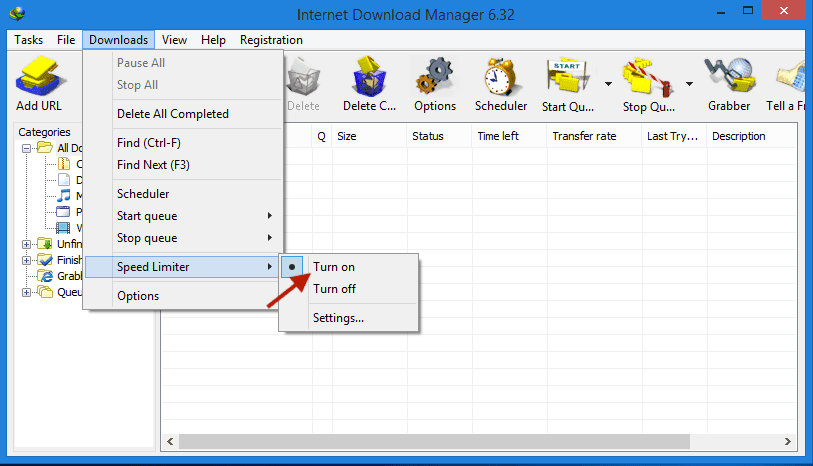813x466 pixels.
Task: Expand the Queues tree node
Action: pyautogui.click(x=26, y=292)
